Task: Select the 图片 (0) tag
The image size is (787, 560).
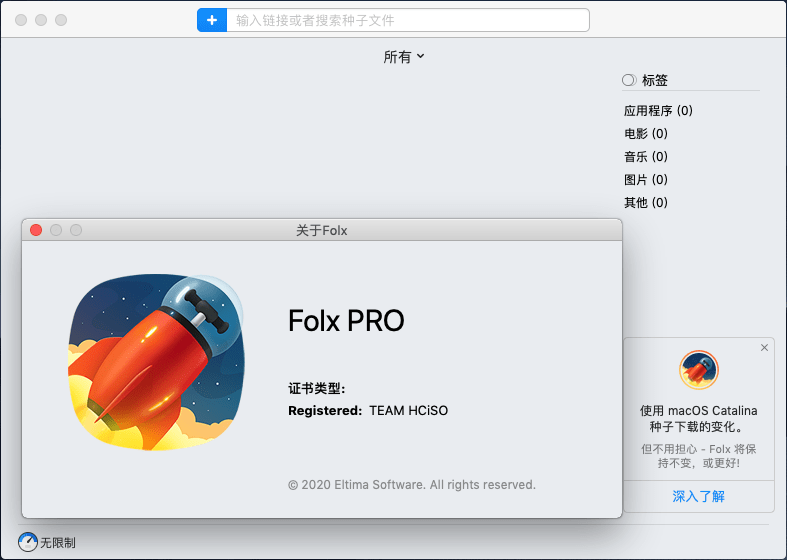Action: pyautogui.click(x=645, y=180)
